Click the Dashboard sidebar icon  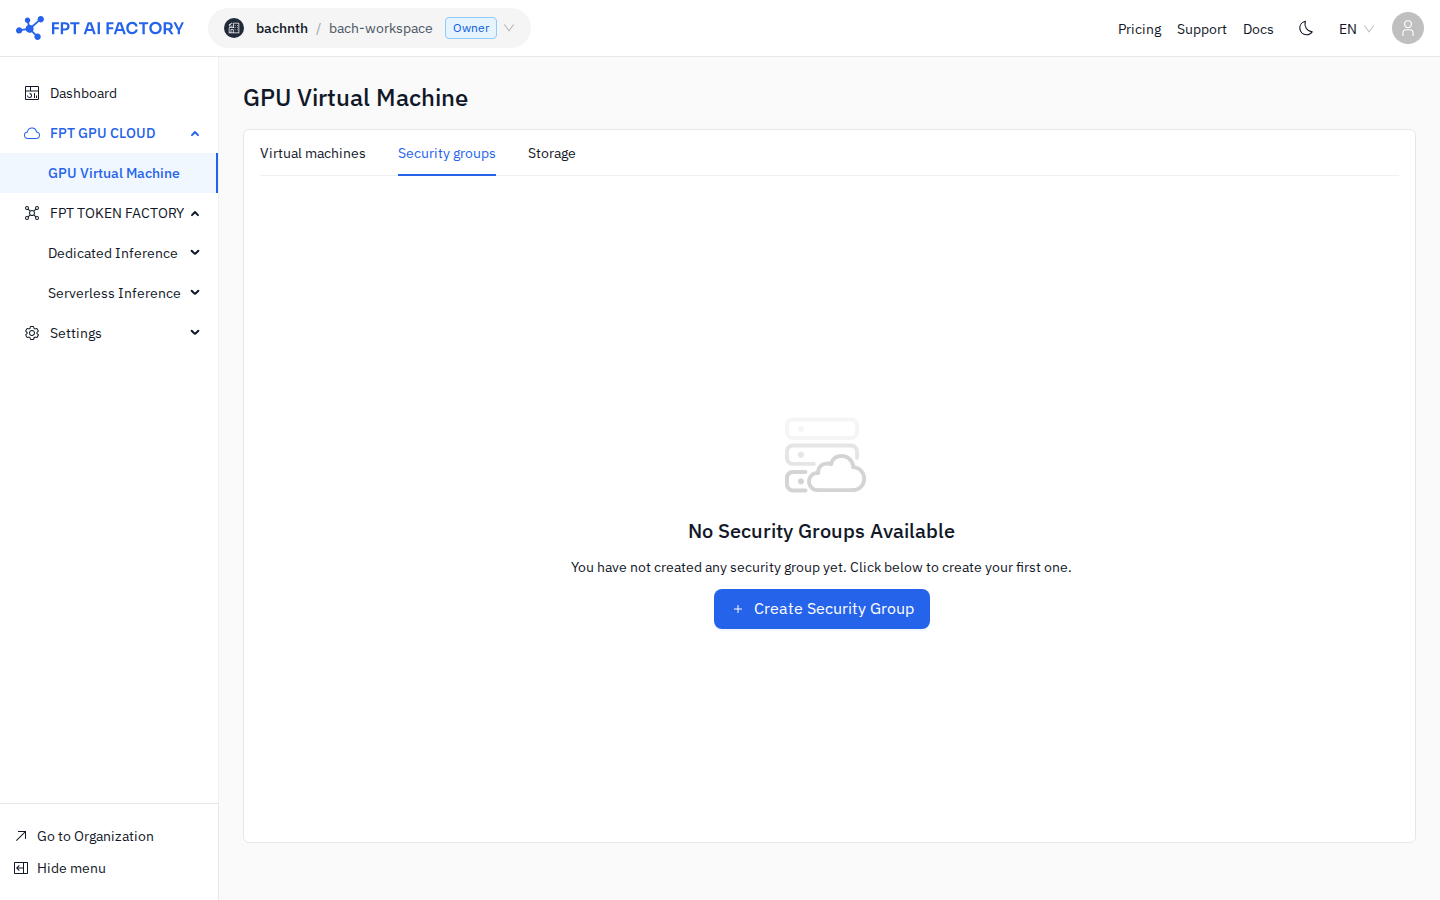[32, 93]
